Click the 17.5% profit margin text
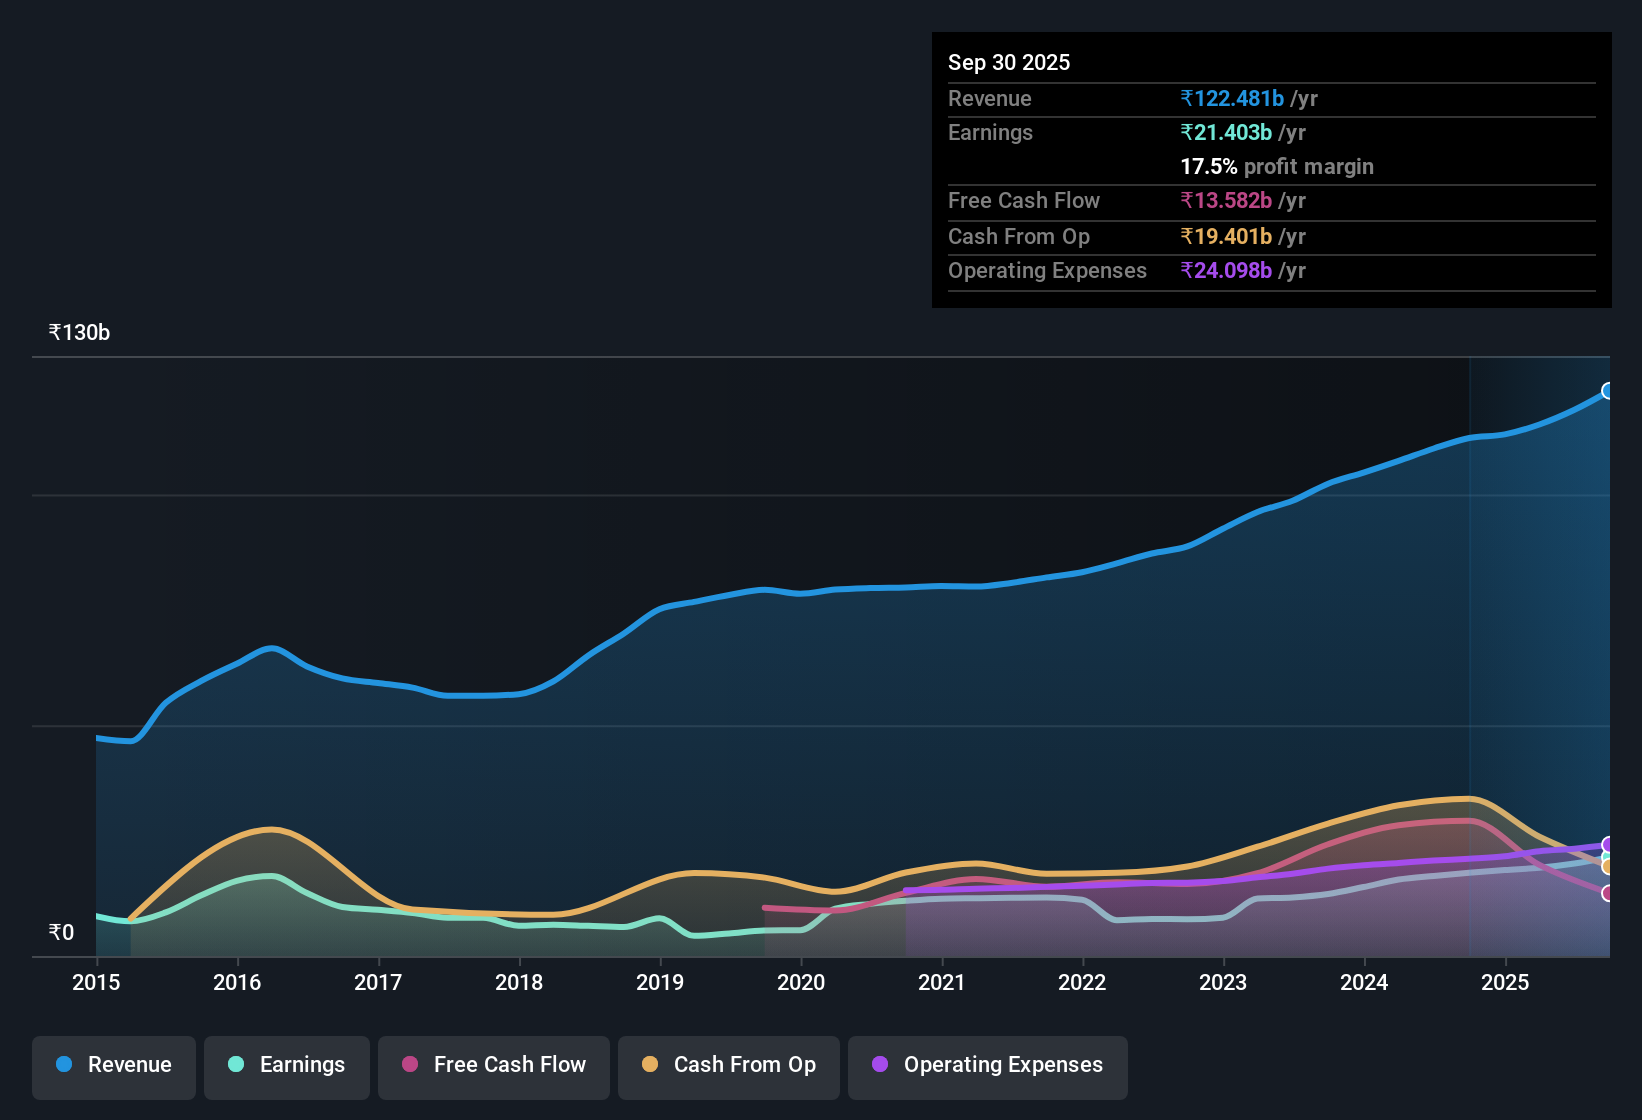This screenshot has width=1642, height=1120. click(x=1277, y=166)
